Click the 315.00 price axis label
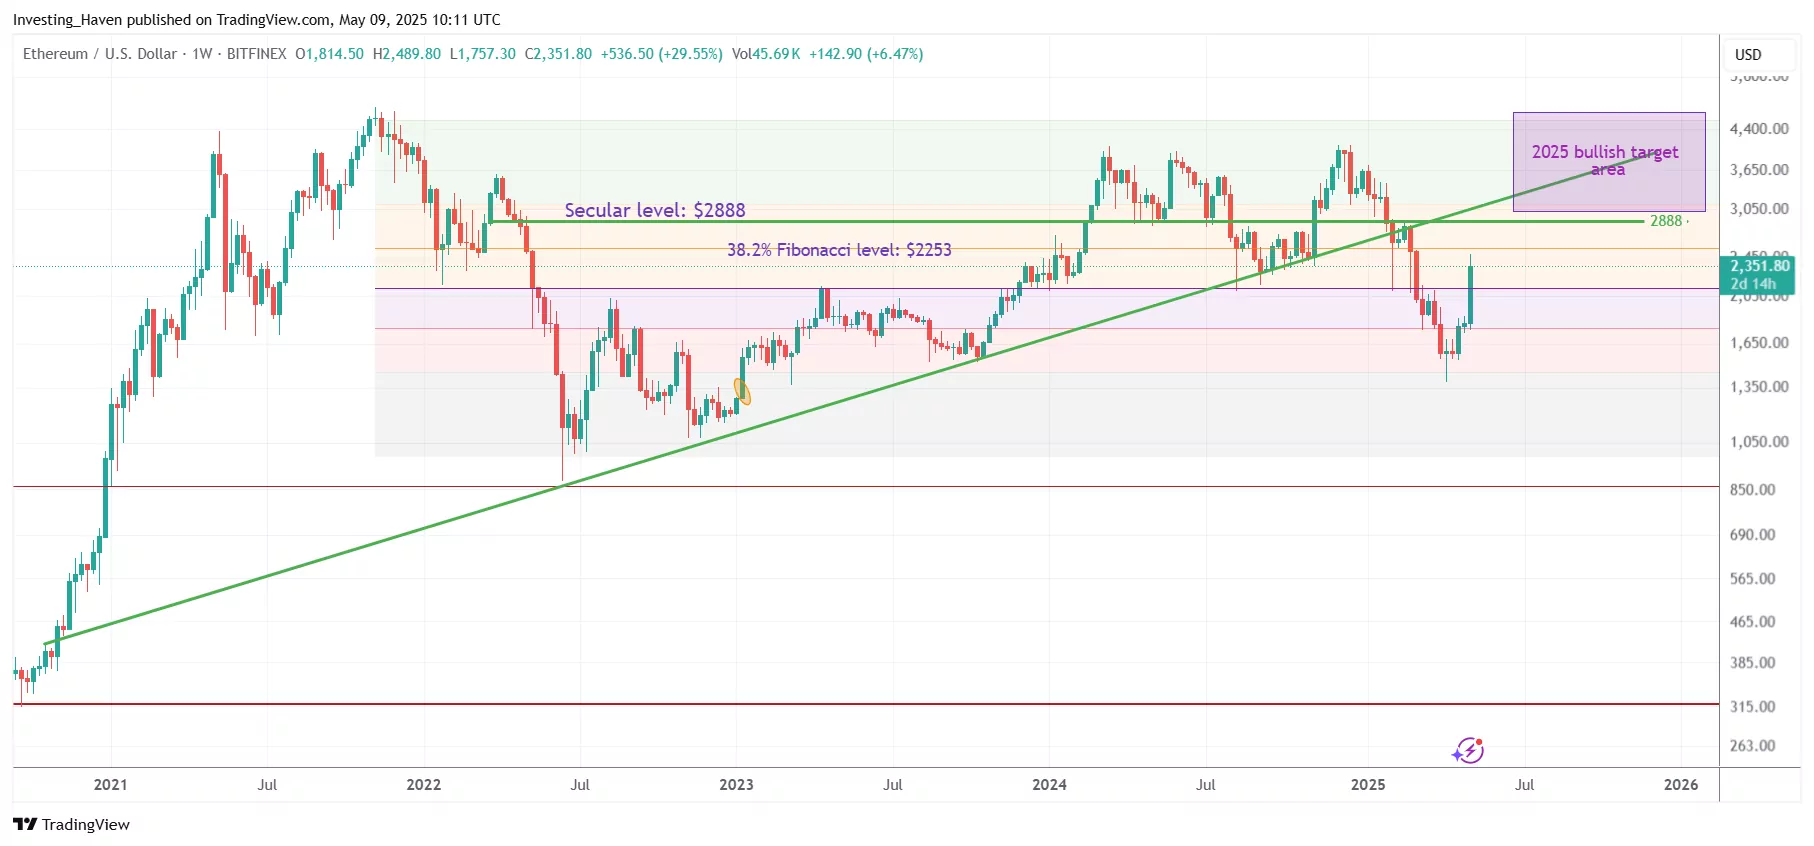The width and height of the screenshot is (1814, 846). [1752, 707]
